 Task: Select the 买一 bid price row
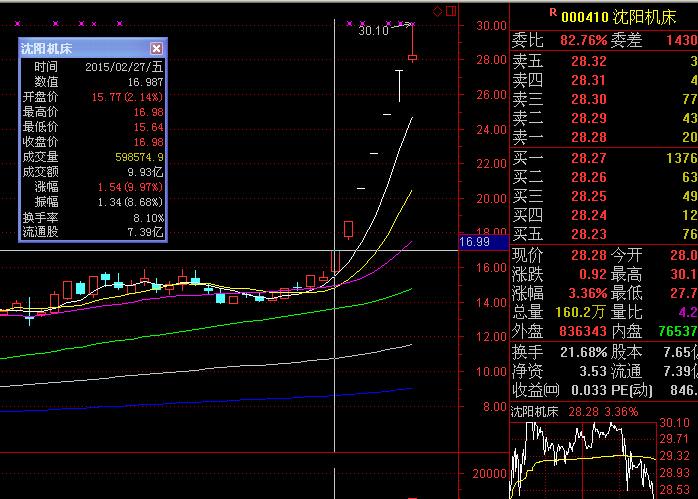600,158
